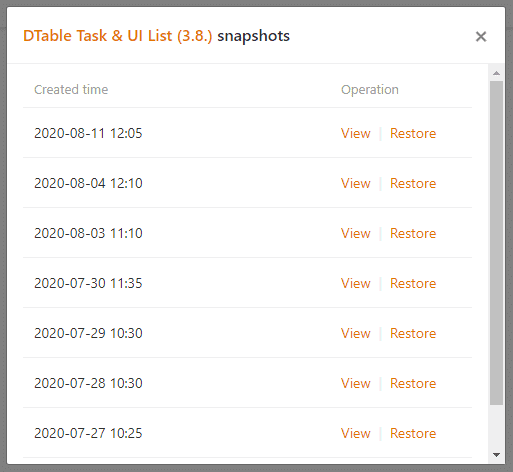The height and width of the screenshot is (472, 513).
Task: Restore the 2020-07-29 10:30 snapshot
Action: [x=413, y=333]
